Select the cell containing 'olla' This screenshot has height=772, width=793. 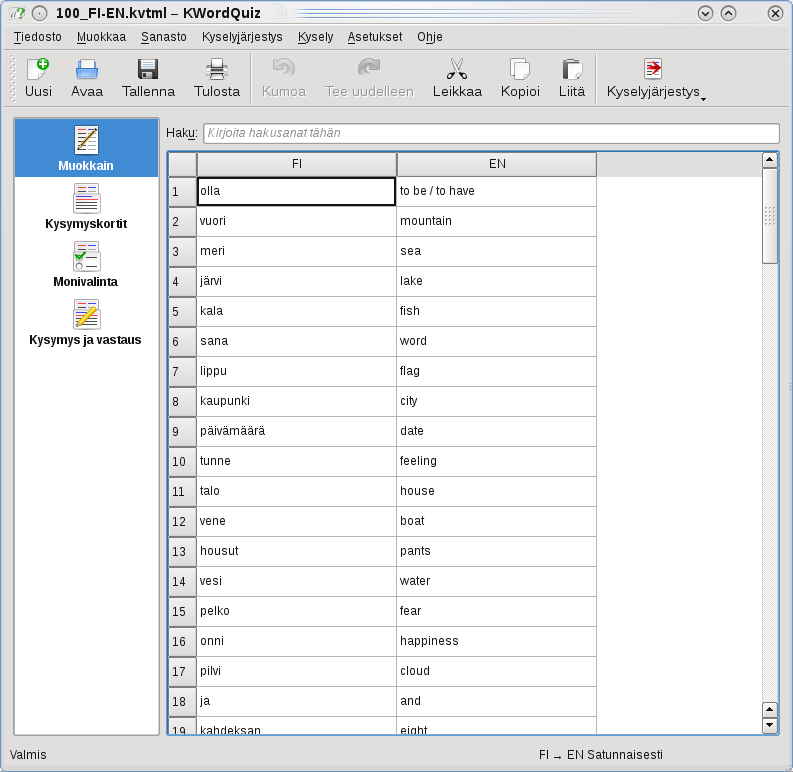click(296, 191)
